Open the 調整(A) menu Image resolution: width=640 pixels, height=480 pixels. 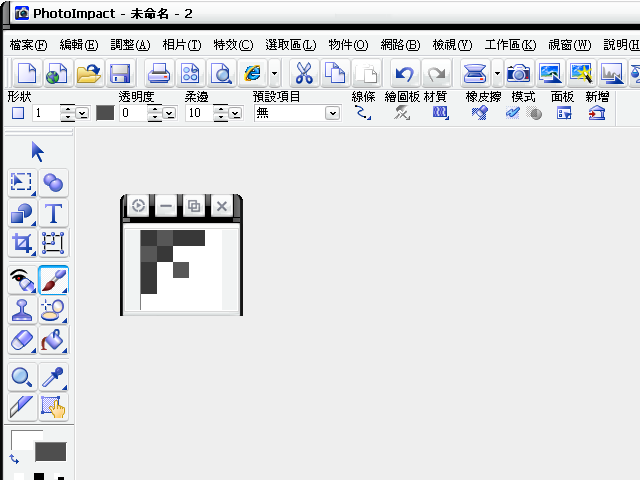point(130,44)
